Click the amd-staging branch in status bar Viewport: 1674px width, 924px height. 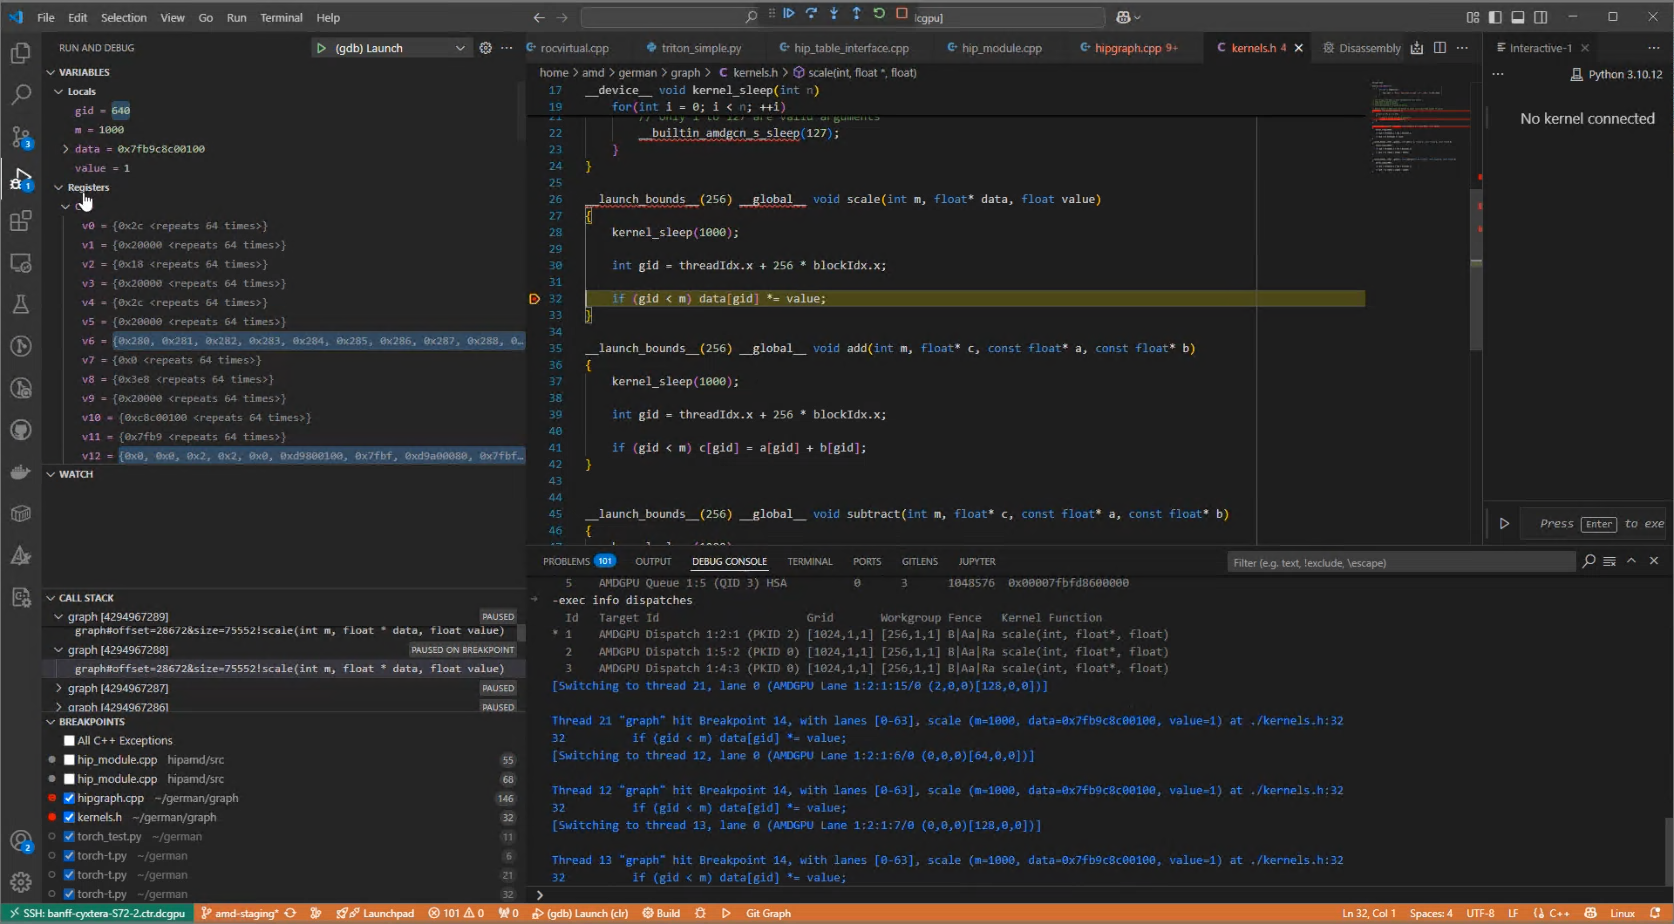pos(245,913)
